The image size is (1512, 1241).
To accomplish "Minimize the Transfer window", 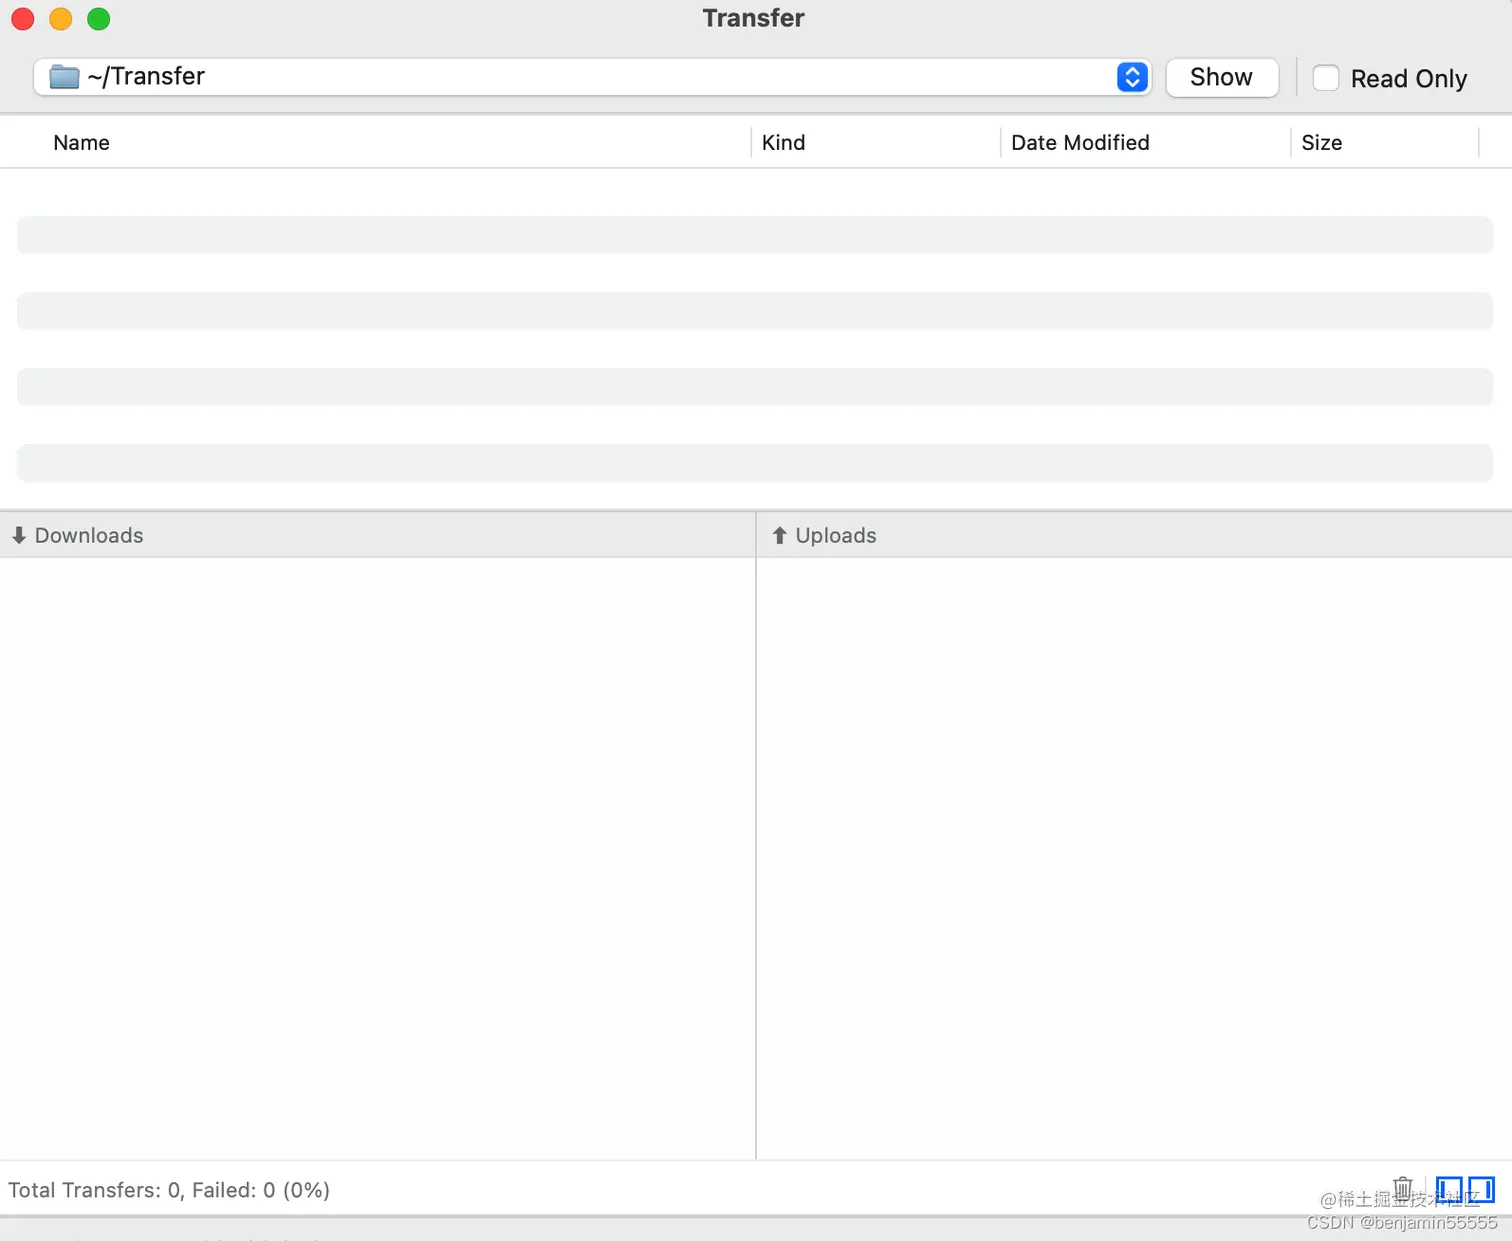I will click(61, 19).
